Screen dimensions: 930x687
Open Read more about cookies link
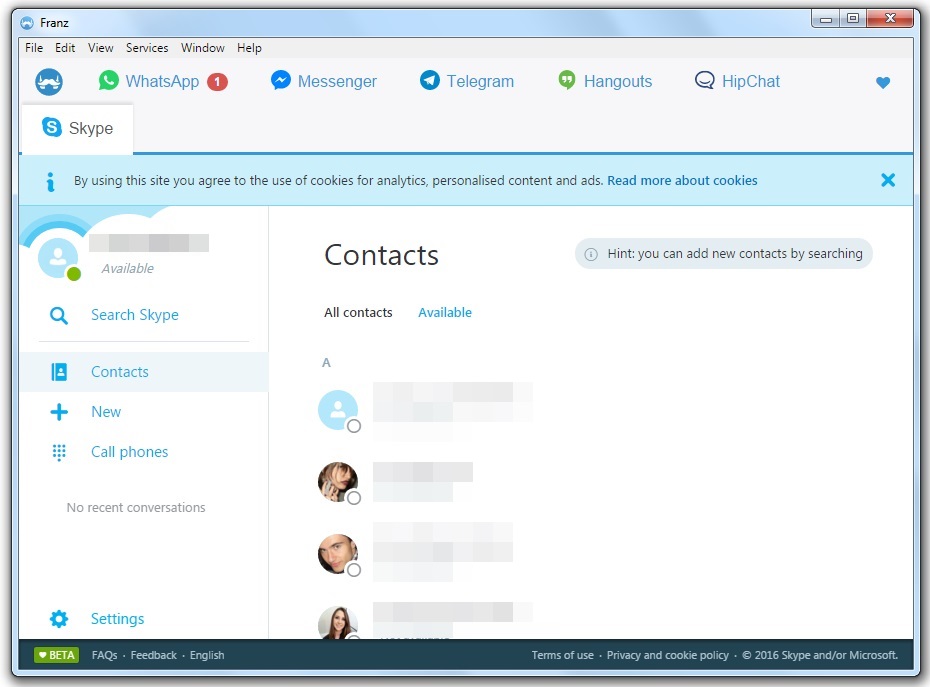pos(682,180)
